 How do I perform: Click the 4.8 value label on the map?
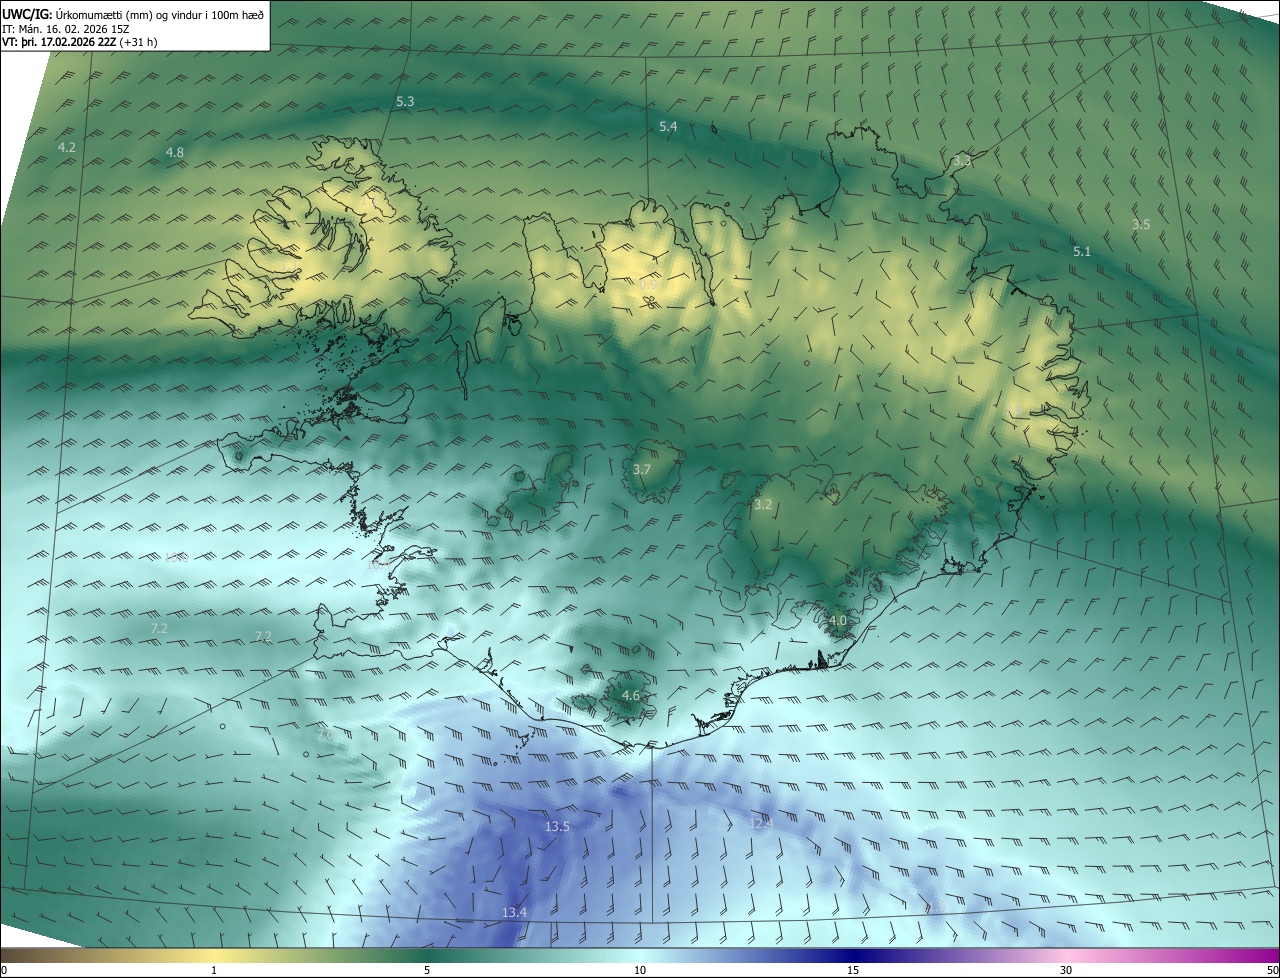175,153
